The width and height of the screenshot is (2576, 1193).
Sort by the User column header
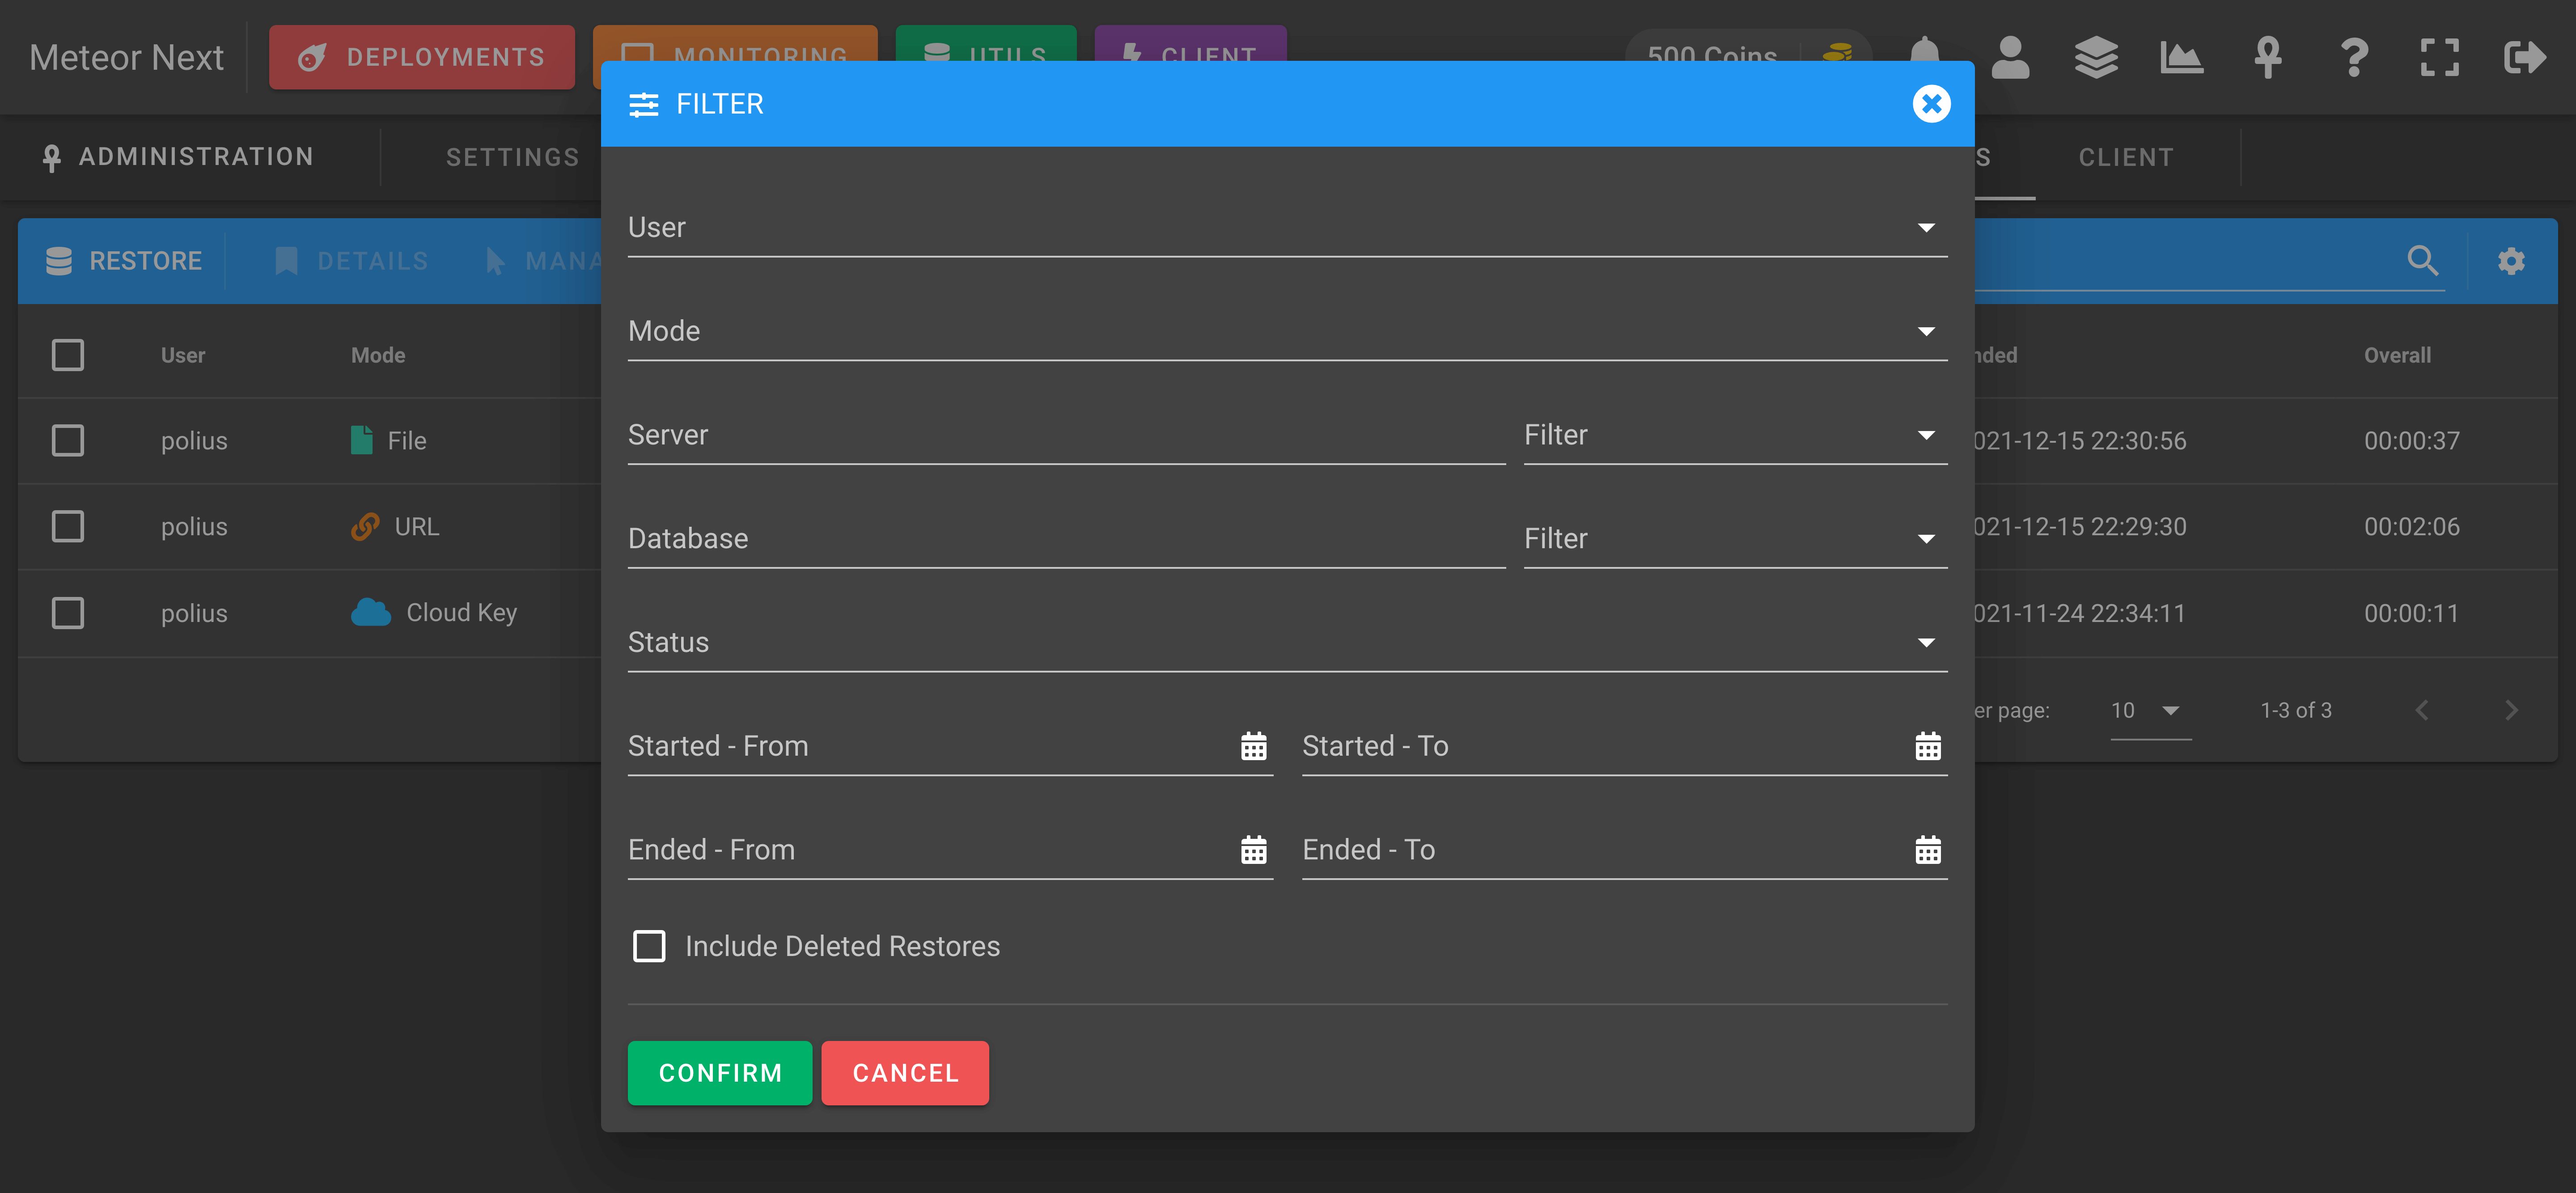(183, 355)
